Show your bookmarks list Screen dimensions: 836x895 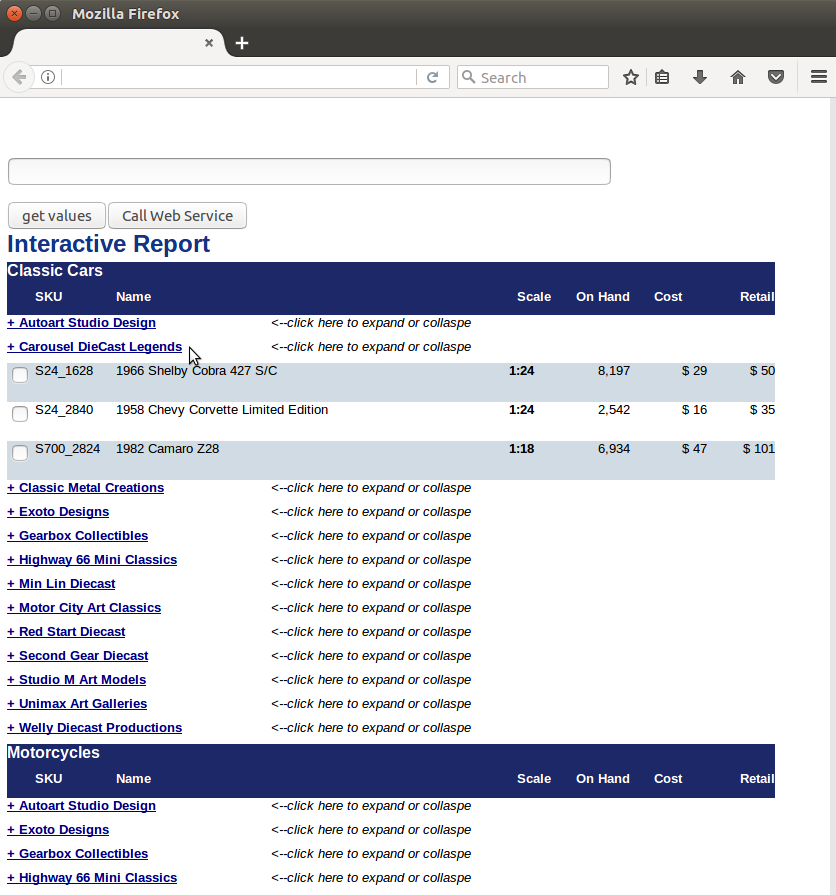(x=662, y=77)
